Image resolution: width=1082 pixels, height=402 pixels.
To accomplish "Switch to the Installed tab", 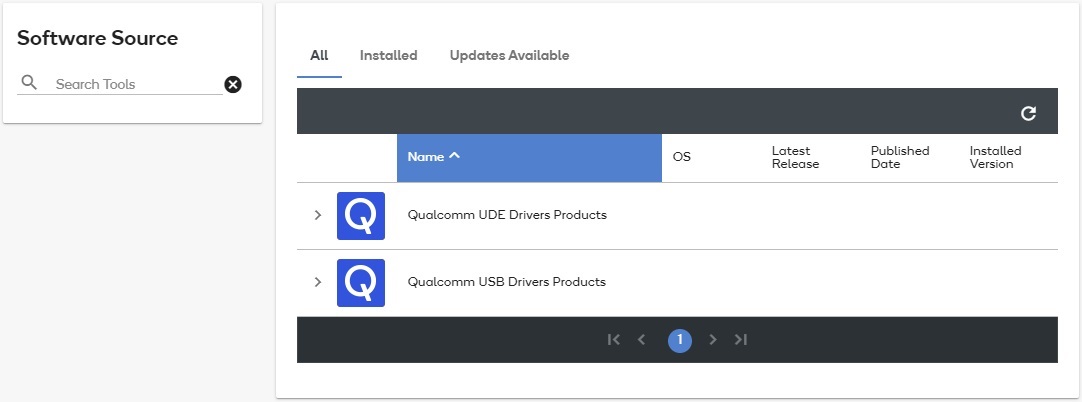I will pyautogui.click(x=388, y=56).
